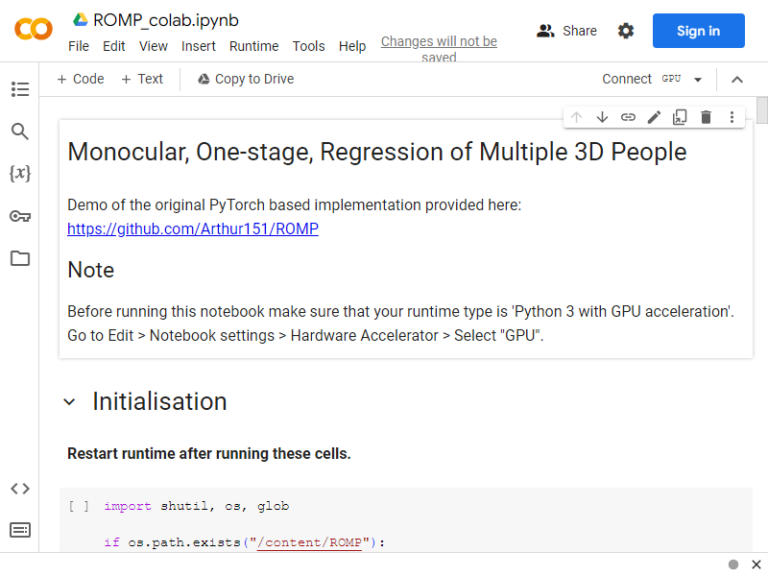This screenshot has width=768, height=576.
Task: Click the Google Drive icon by the filename
Action: [x=80, y=20]
